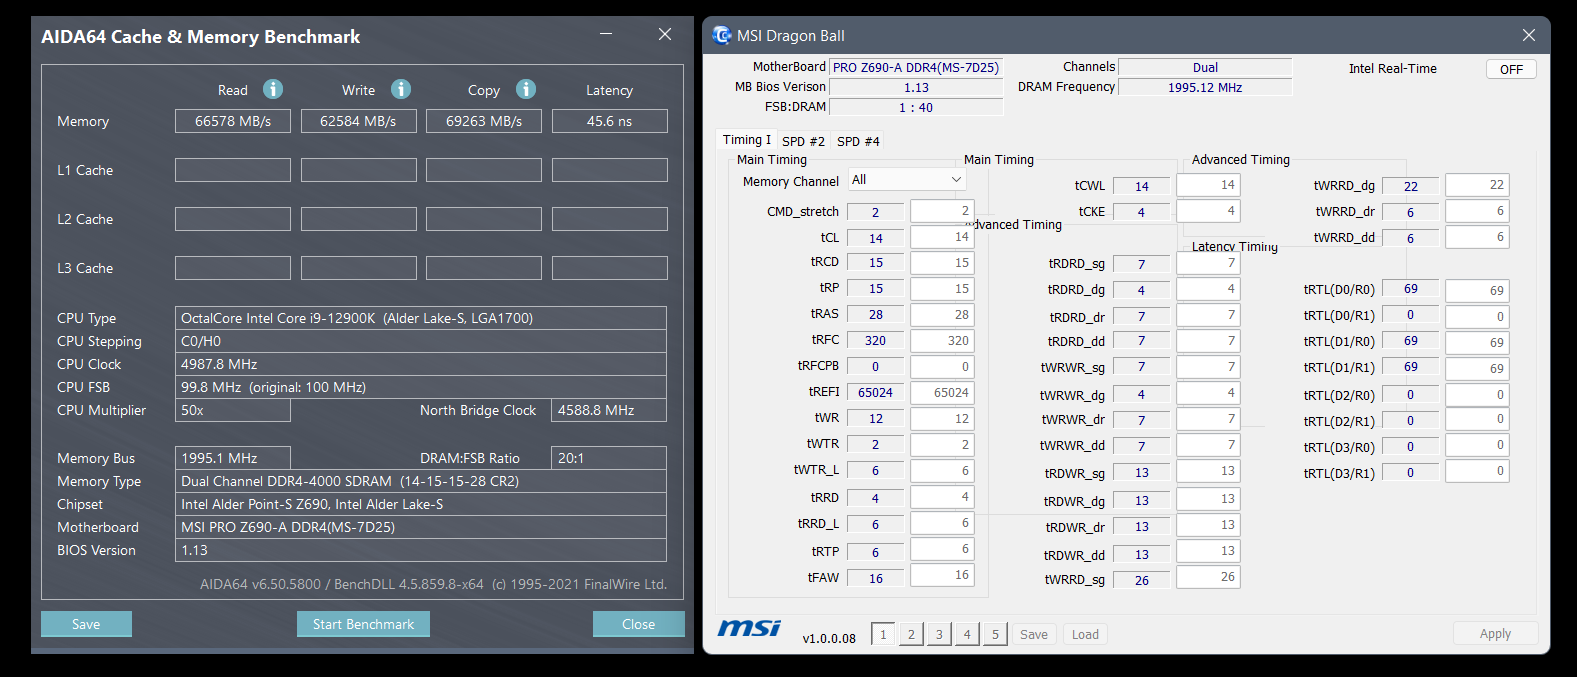
Task: Select profile slot 1 in Dragon Ball
Action: click(x=883, y=634)
